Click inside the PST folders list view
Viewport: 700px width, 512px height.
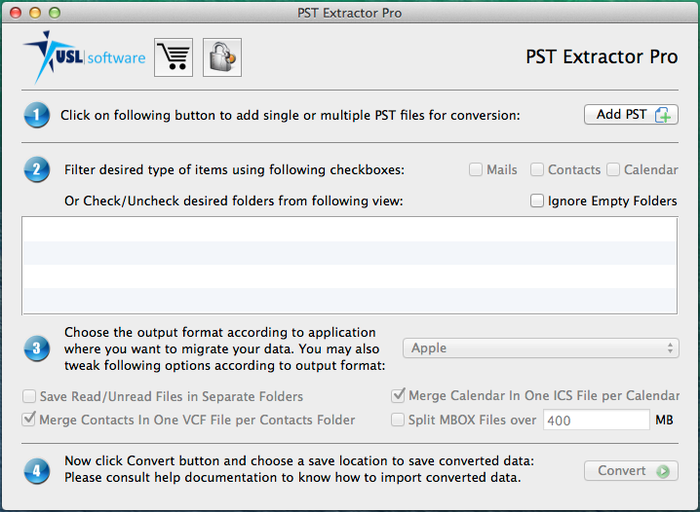350,266
